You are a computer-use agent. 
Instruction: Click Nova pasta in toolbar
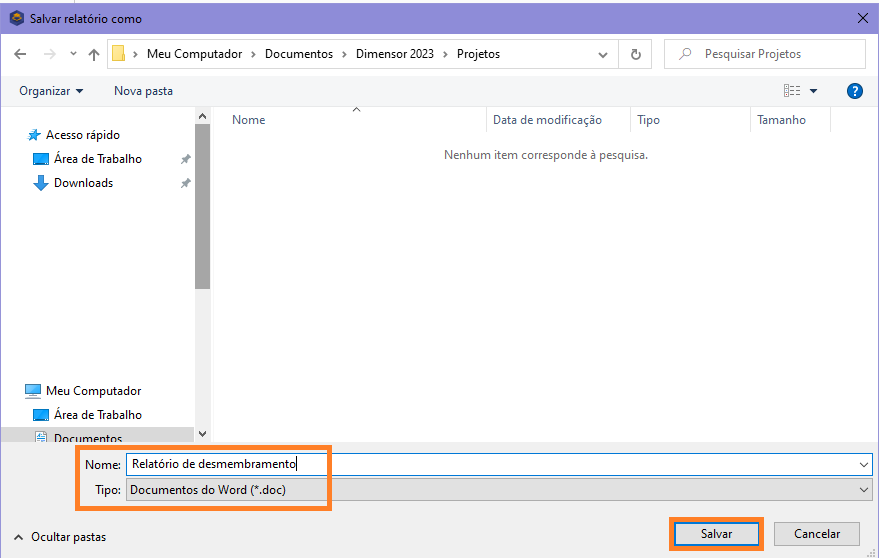coord(143,91)
